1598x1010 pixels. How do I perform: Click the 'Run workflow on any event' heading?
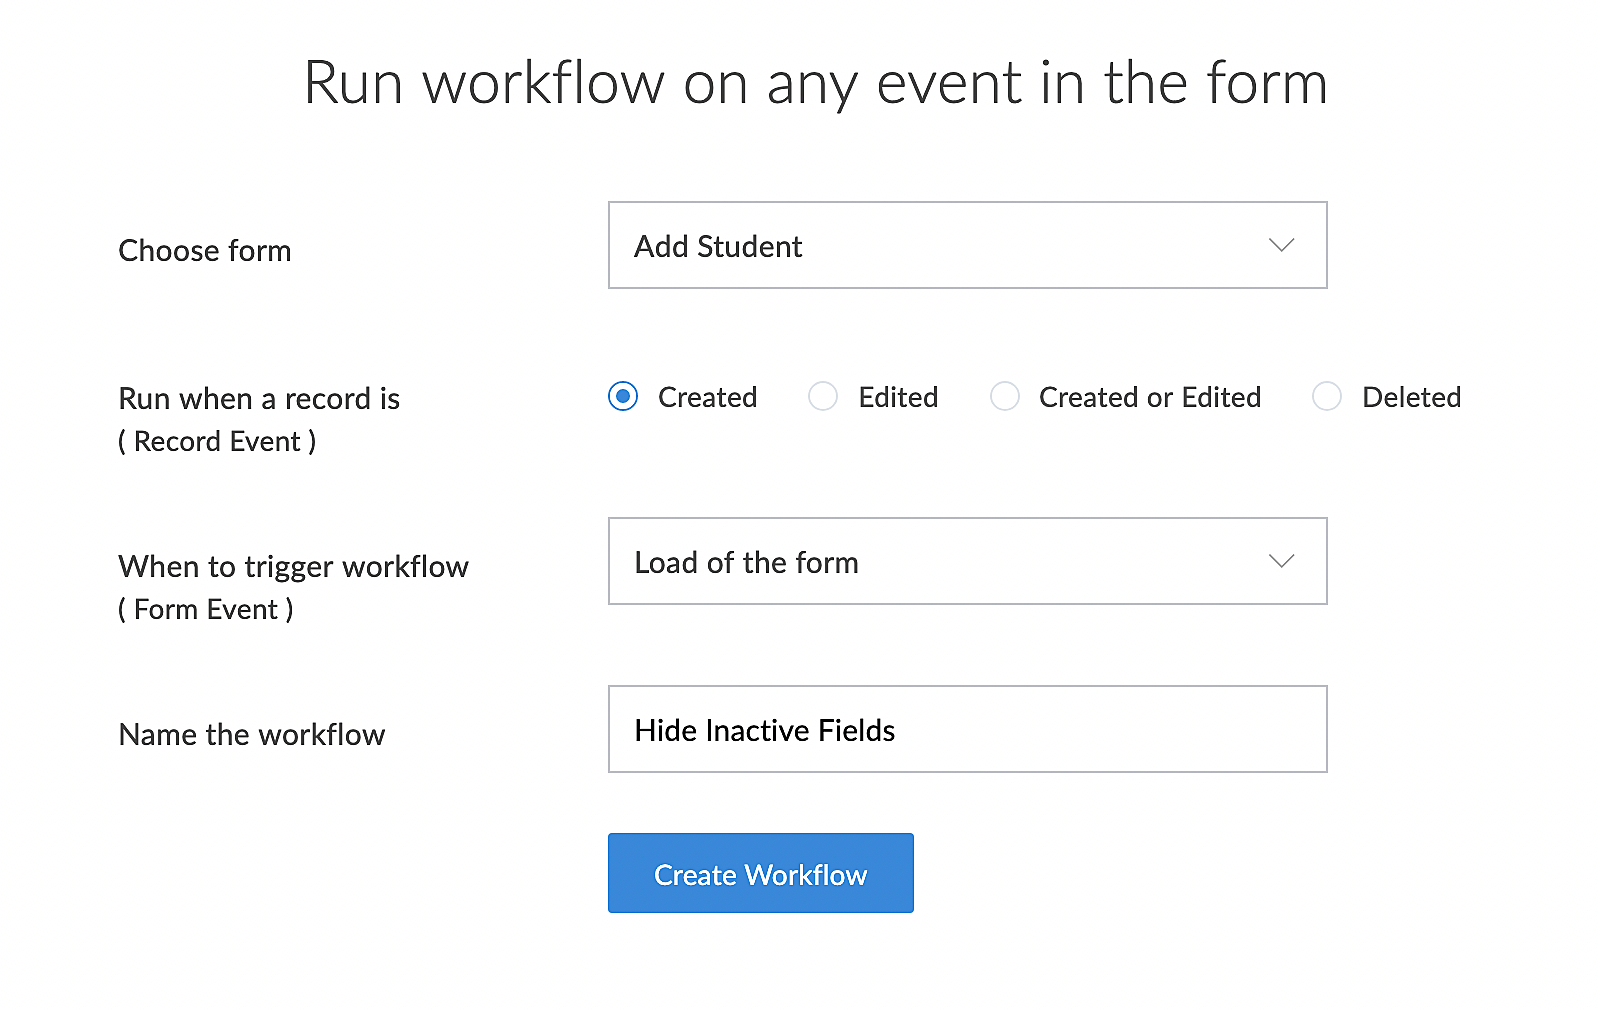pos(815,83)
